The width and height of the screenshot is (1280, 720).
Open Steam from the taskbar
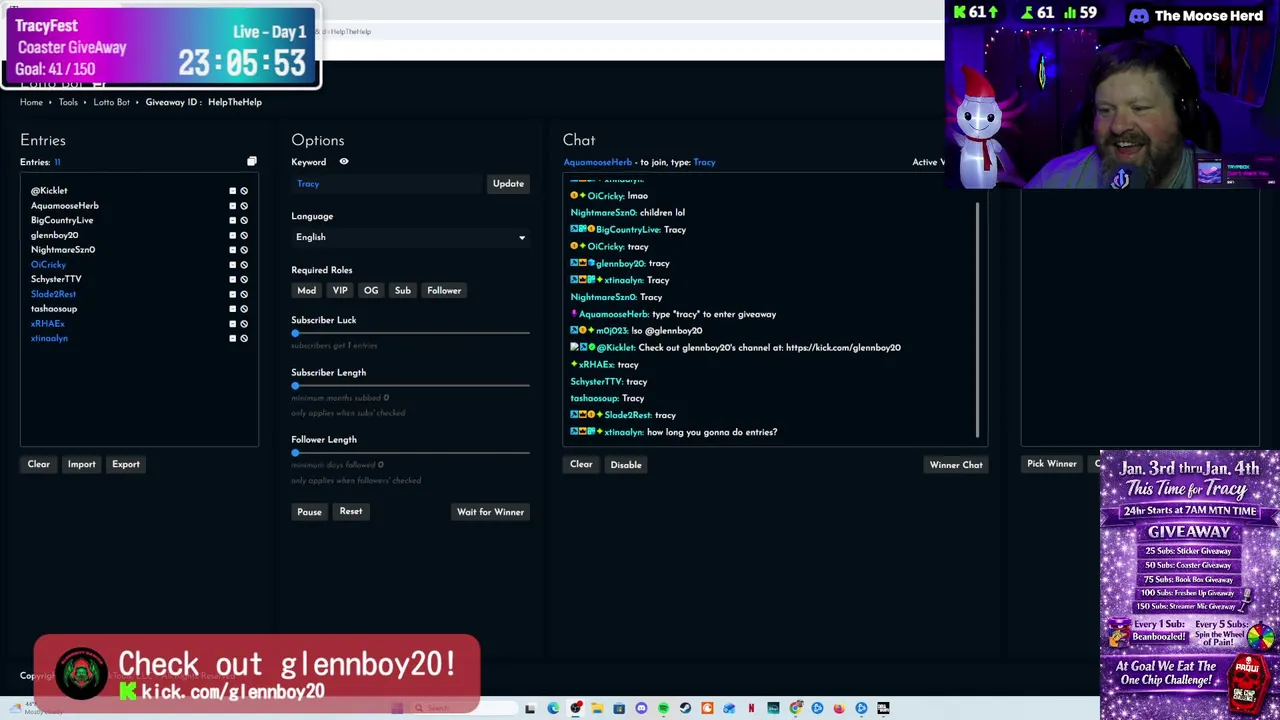(685, 708)
